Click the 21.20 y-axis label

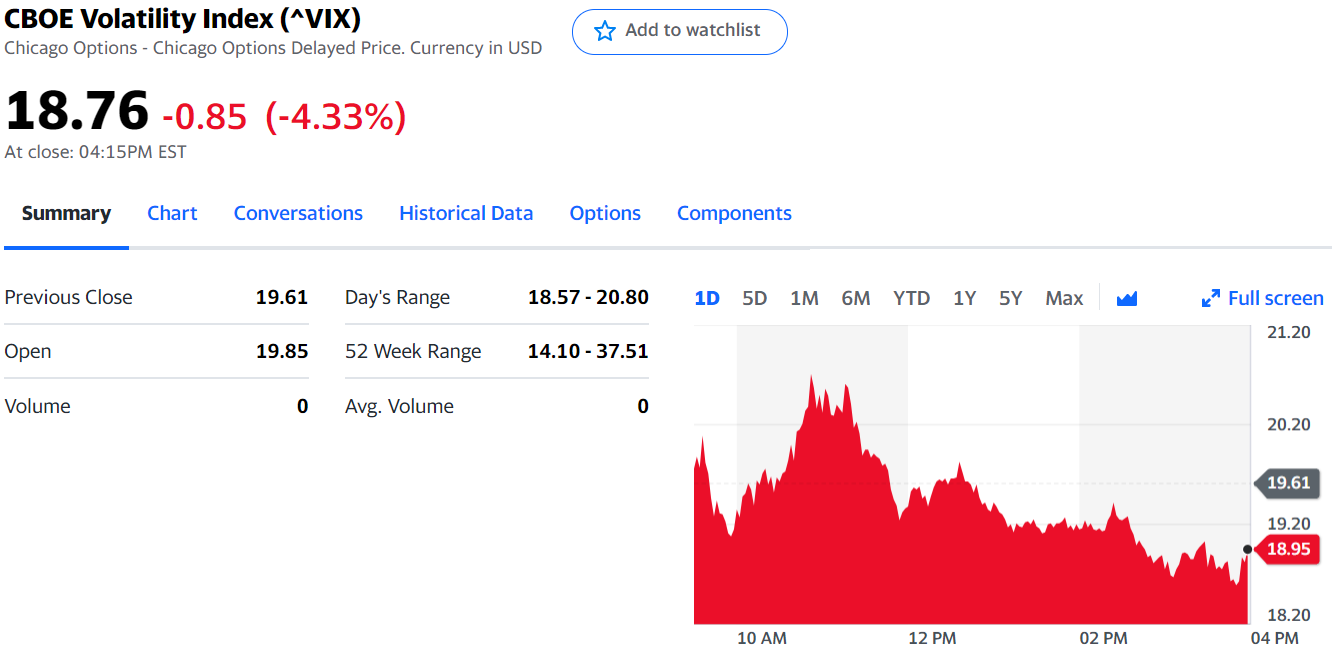[x=1289, y=332]
